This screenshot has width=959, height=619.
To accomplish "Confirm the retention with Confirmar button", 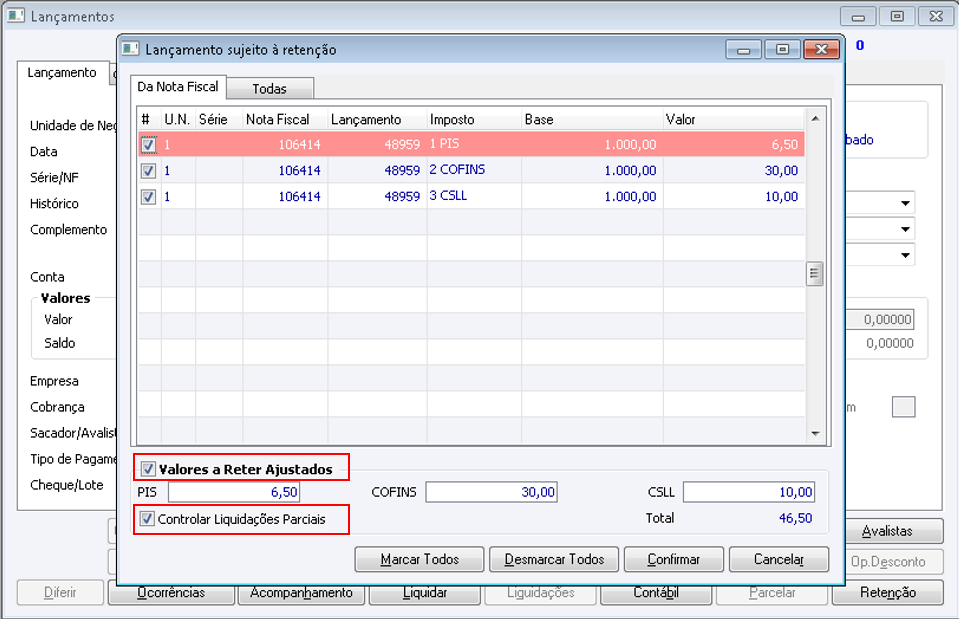I will pos(673,559).
